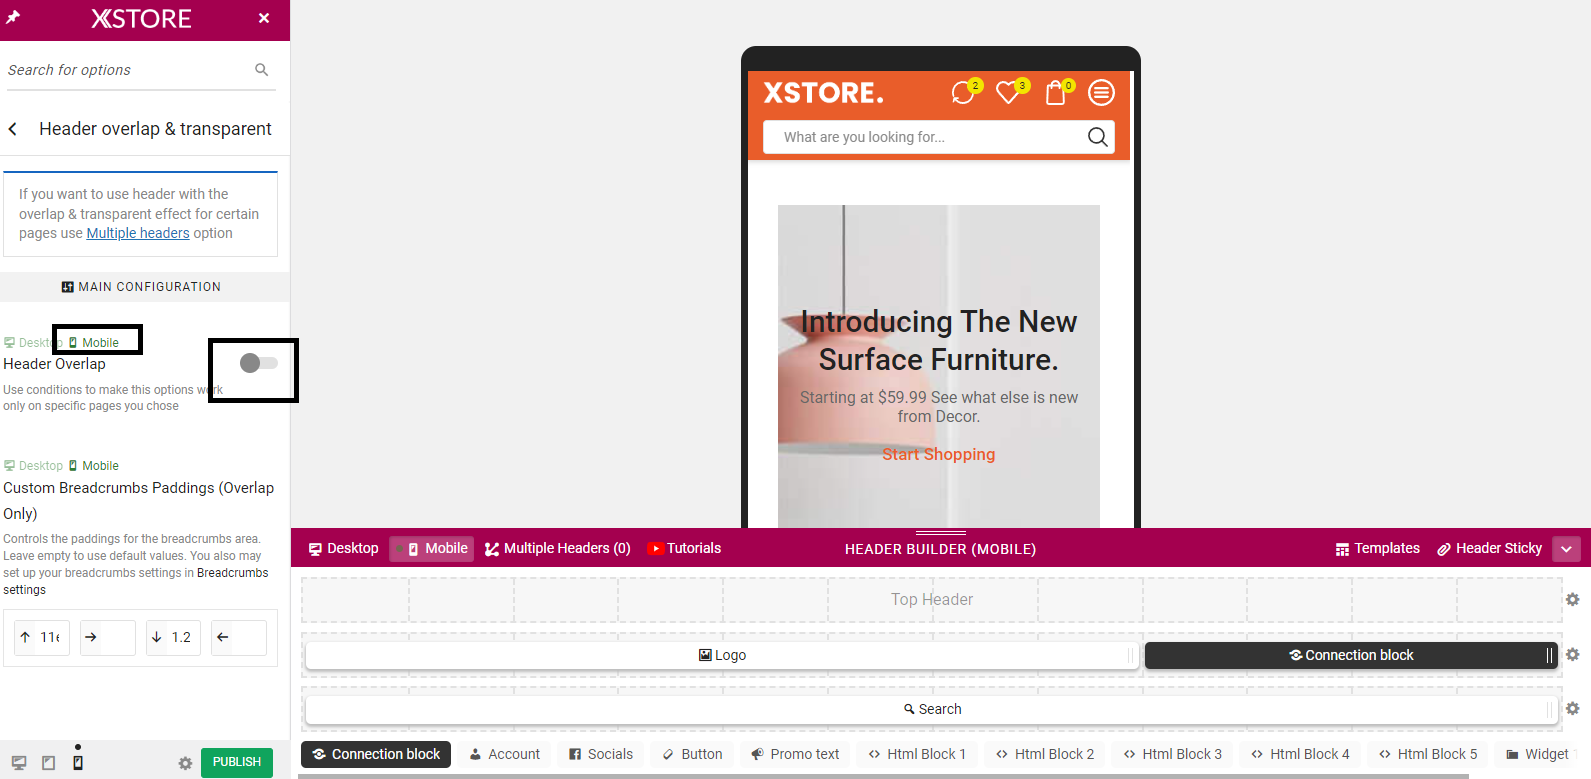1591x779 pixels.
Task: Switch preview to mobile device icon
Action: click(x=78, y=762)
